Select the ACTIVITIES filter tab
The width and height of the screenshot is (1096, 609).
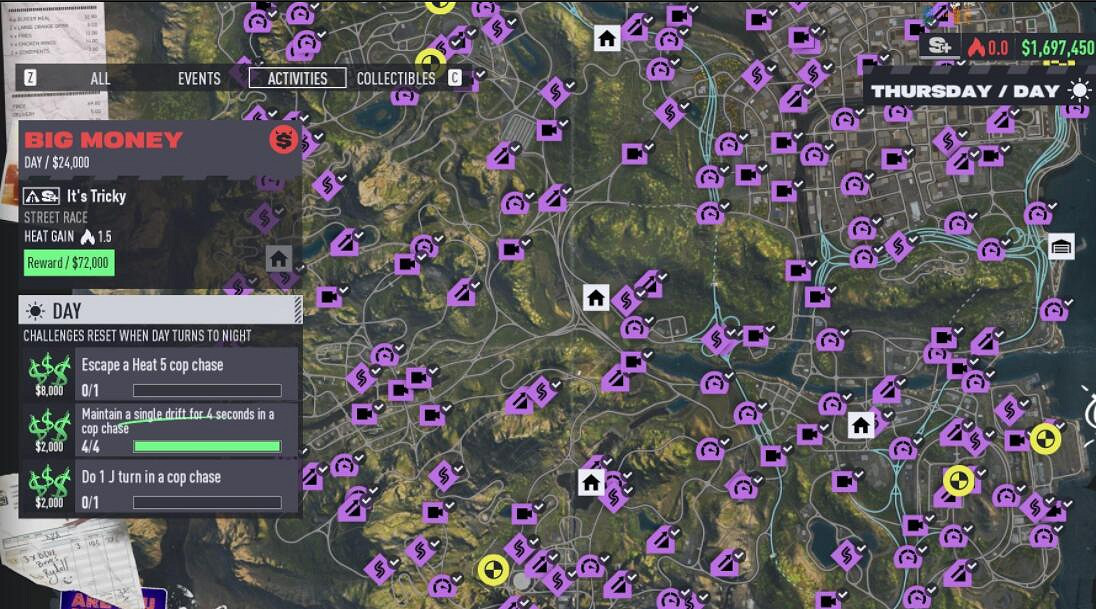click(298, 78)
